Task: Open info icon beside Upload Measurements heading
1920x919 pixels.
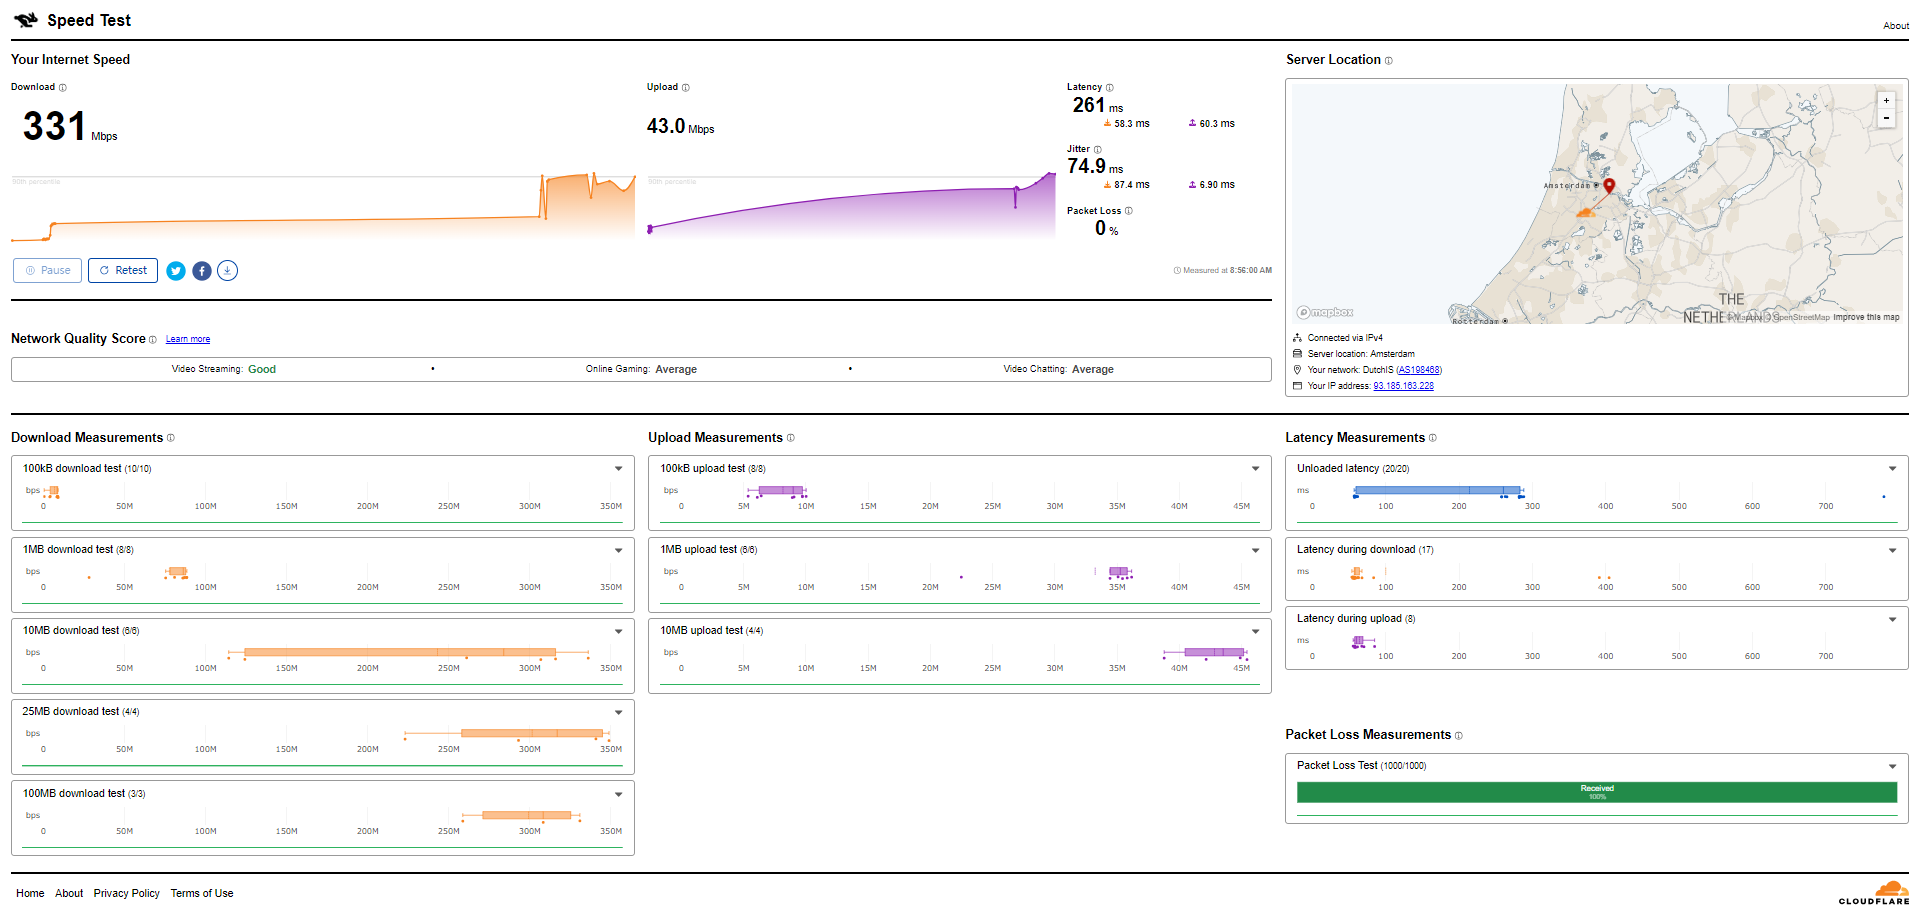Action: click(x=791, y=438)
